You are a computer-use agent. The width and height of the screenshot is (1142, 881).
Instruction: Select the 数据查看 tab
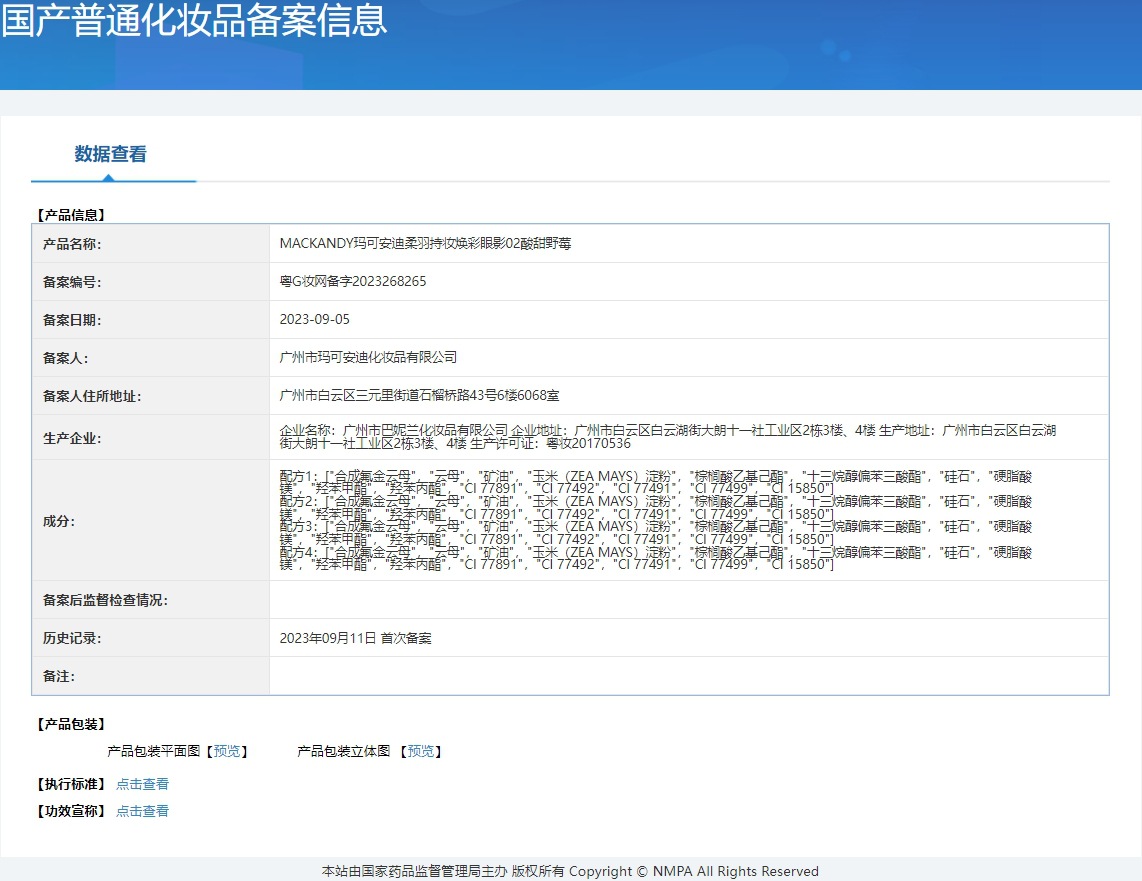click(111, 154)
